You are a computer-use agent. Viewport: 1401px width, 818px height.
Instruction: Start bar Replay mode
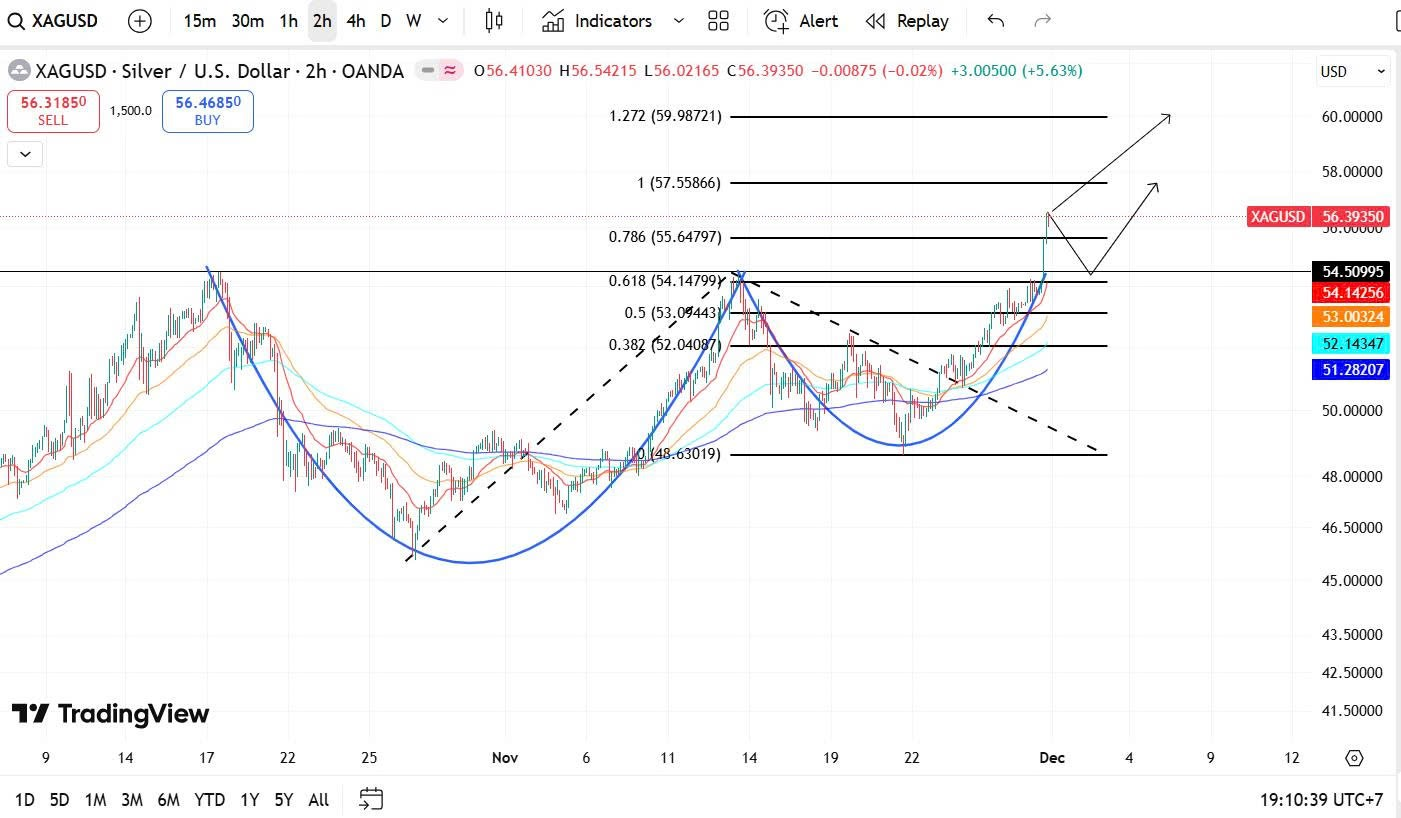907,21
